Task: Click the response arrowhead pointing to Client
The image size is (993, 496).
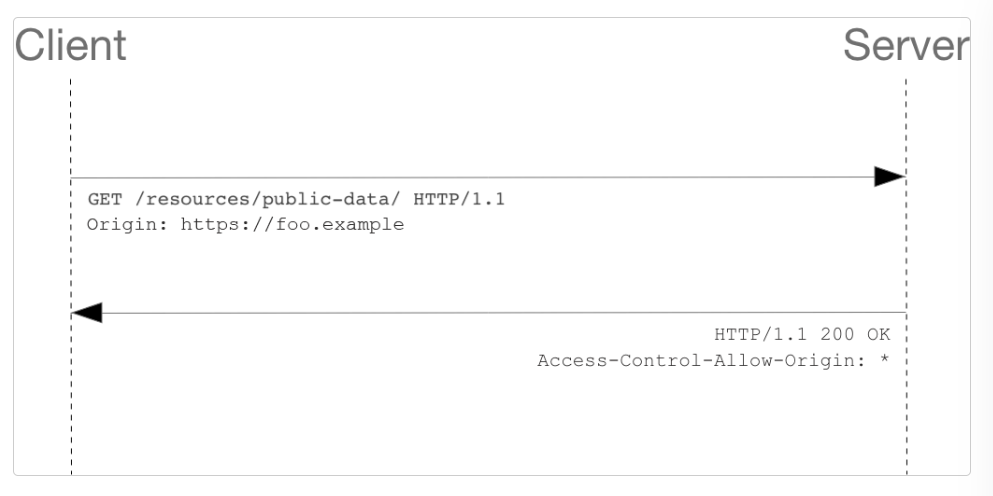Action: coord(87,312)
